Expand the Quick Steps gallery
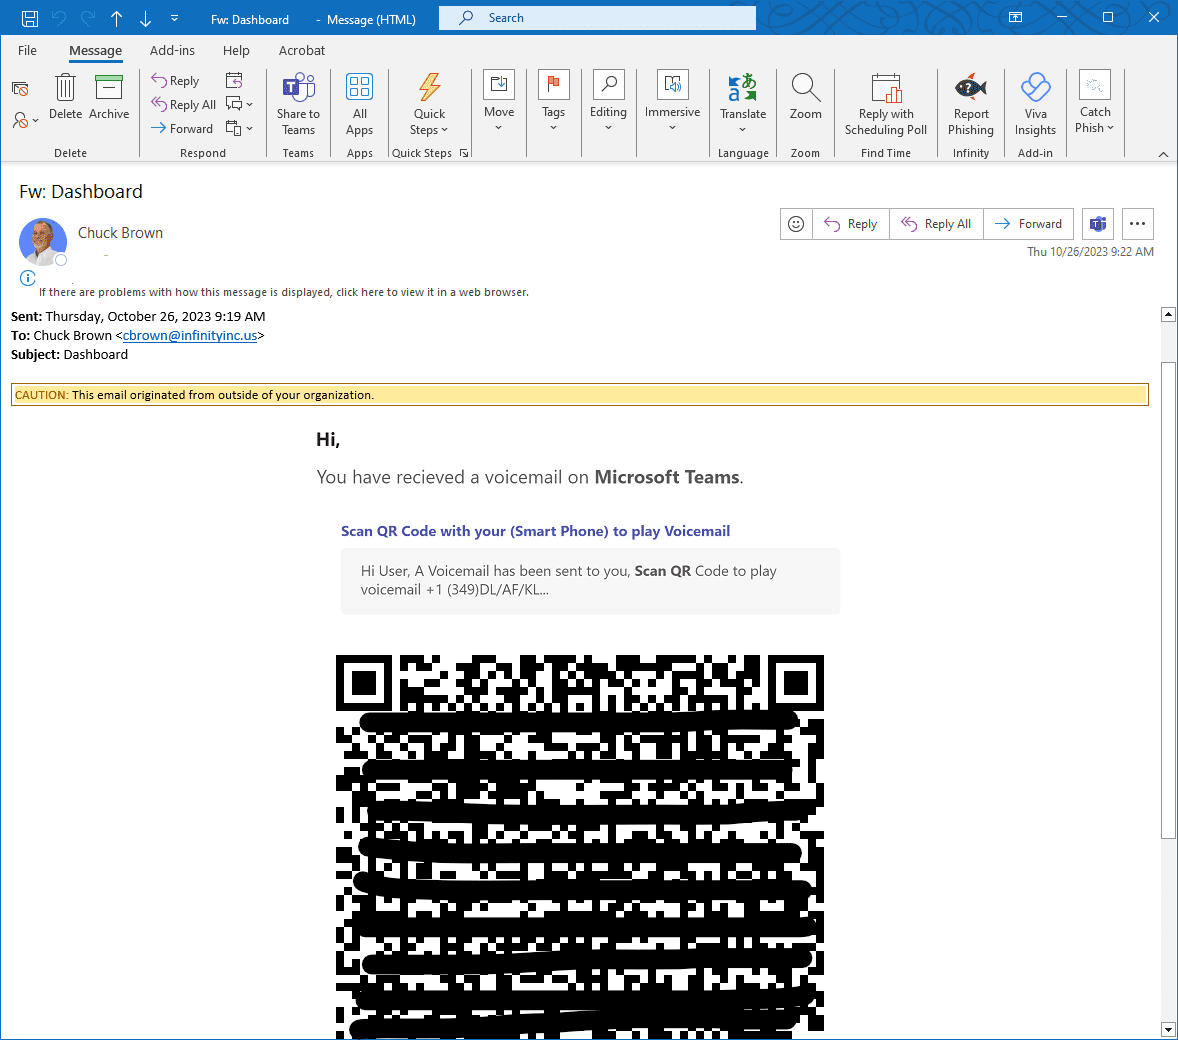The image size is (1178, 1040). pyautogui.click(x=429, y=104)
